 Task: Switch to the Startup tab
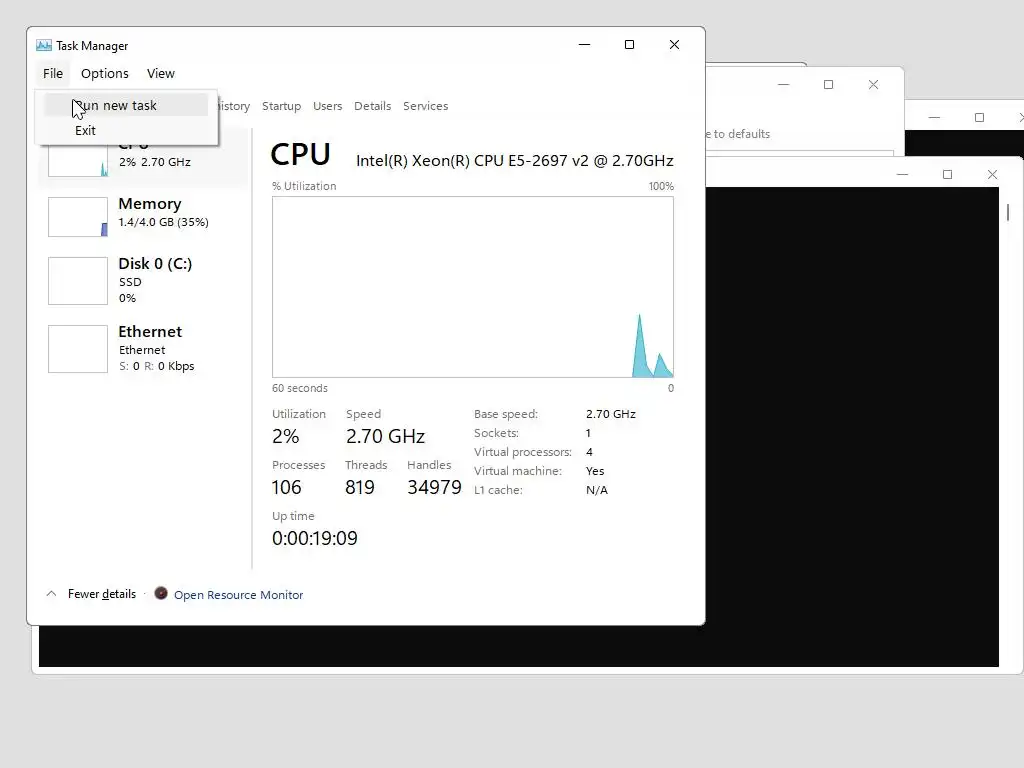click(x=281, y=106)
